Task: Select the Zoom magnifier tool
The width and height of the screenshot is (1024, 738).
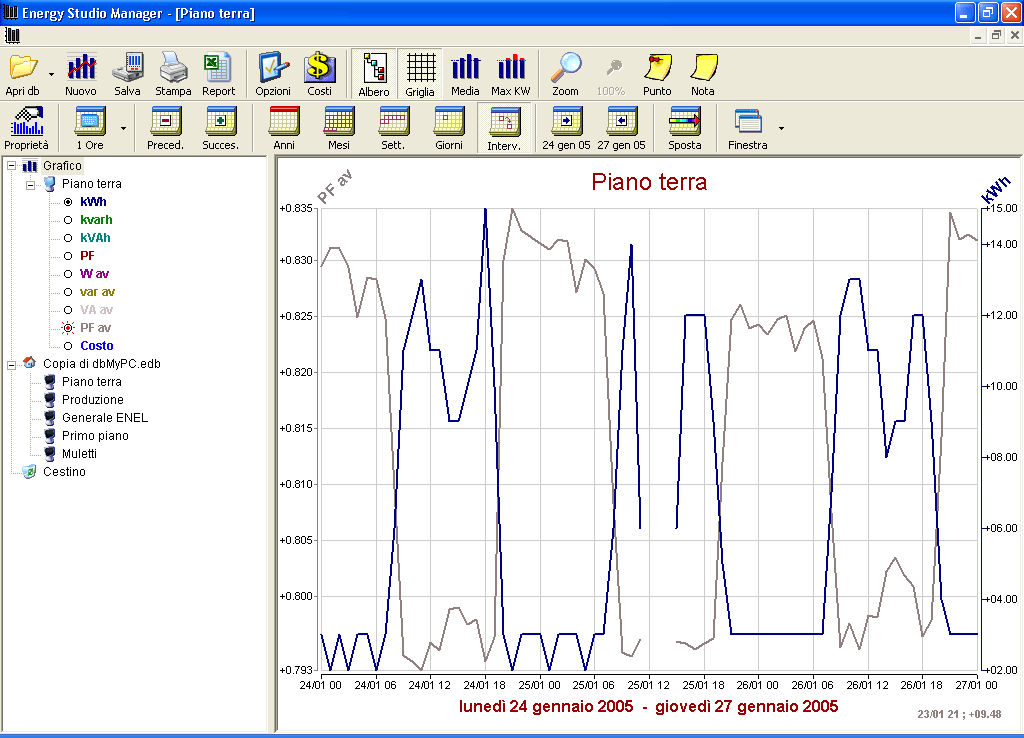Action: (x=565, y=74)
